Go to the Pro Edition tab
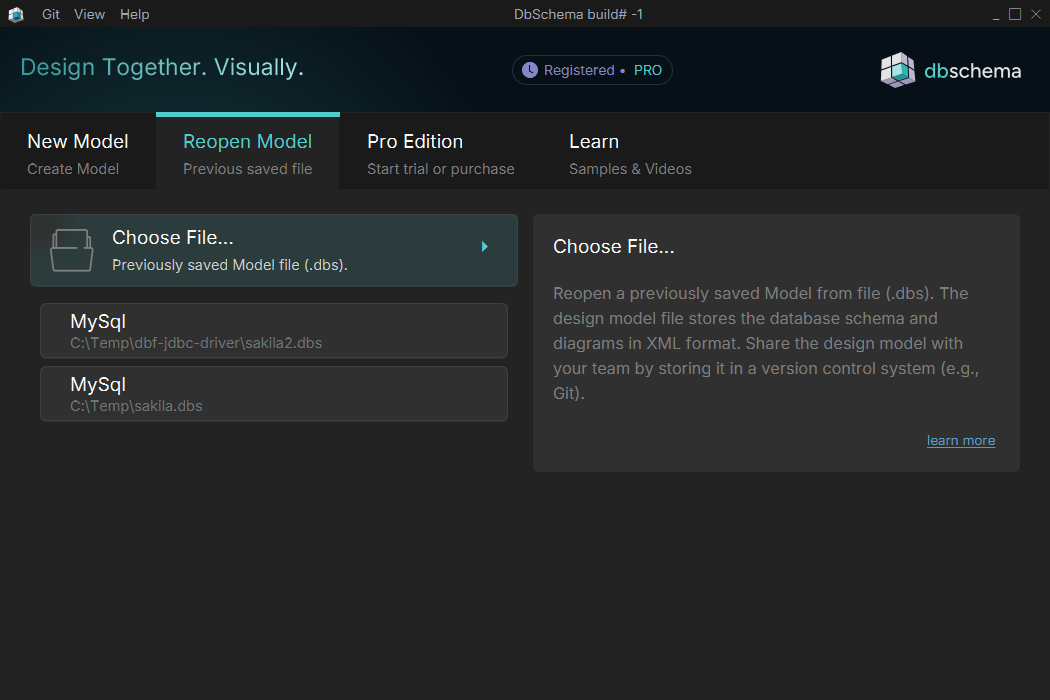The image size is (1050, 700). pos(440,151)
